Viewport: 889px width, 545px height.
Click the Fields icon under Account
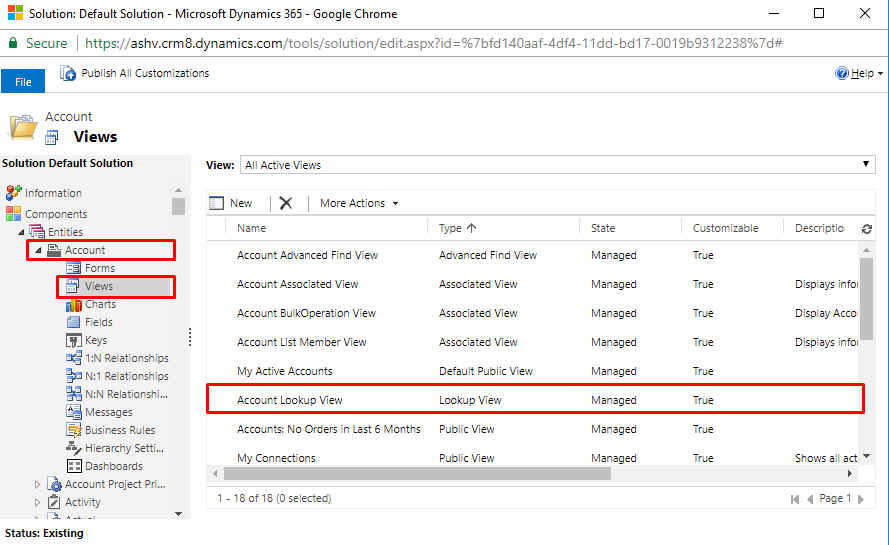[74, 322]
